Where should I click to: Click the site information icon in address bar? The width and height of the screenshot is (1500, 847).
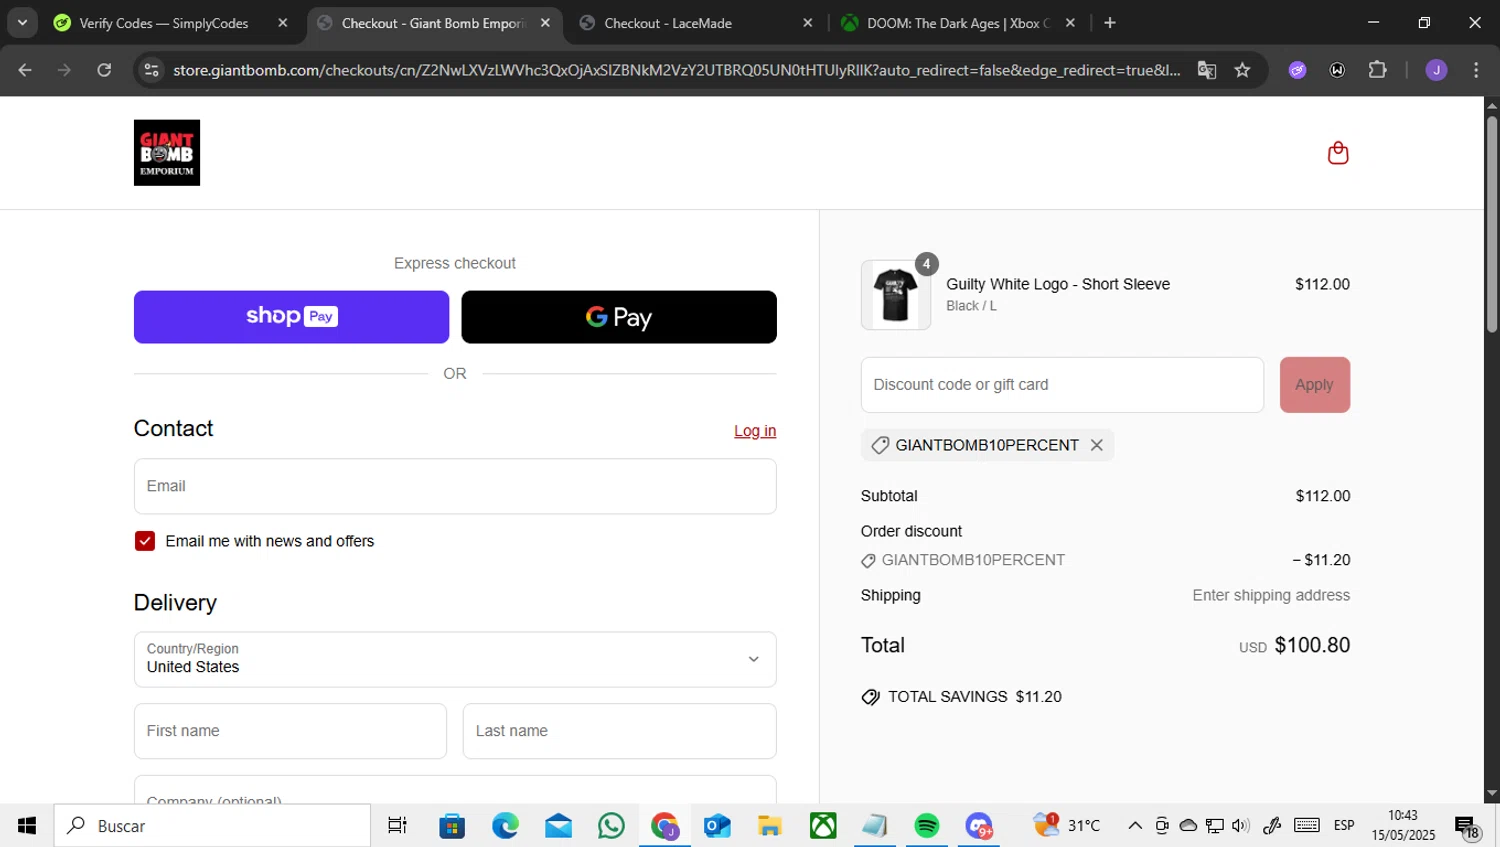point(151,70)
